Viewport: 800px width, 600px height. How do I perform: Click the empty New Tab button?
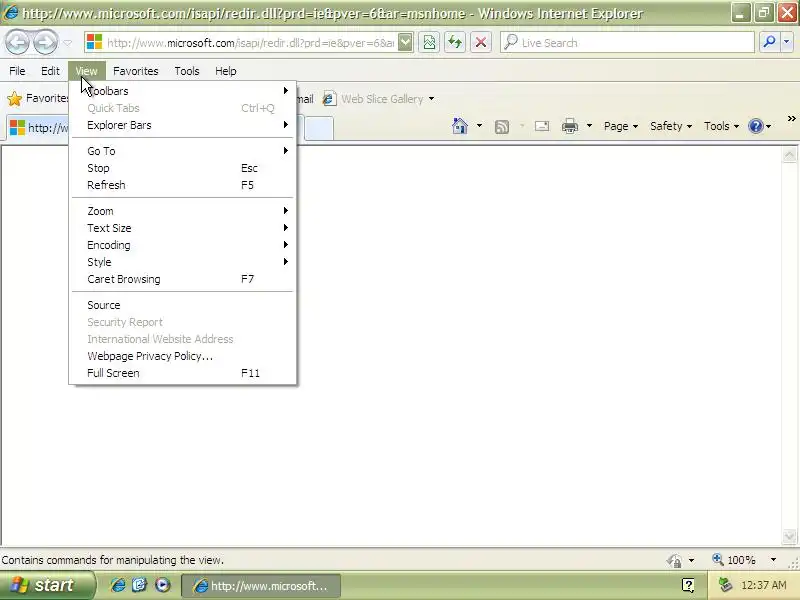[319, 128]
